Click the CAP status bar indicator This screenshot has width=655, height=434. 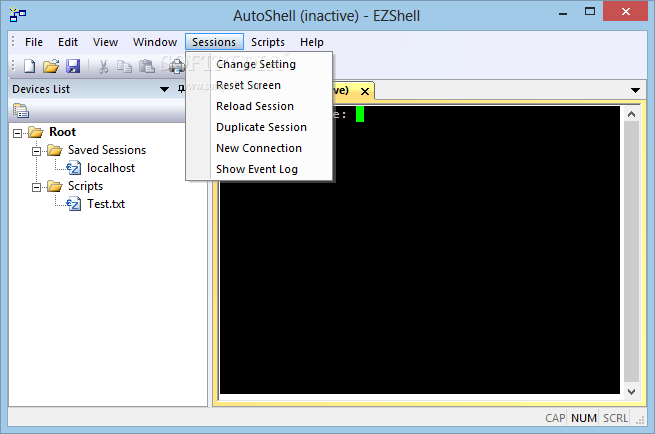coord(555,418)
